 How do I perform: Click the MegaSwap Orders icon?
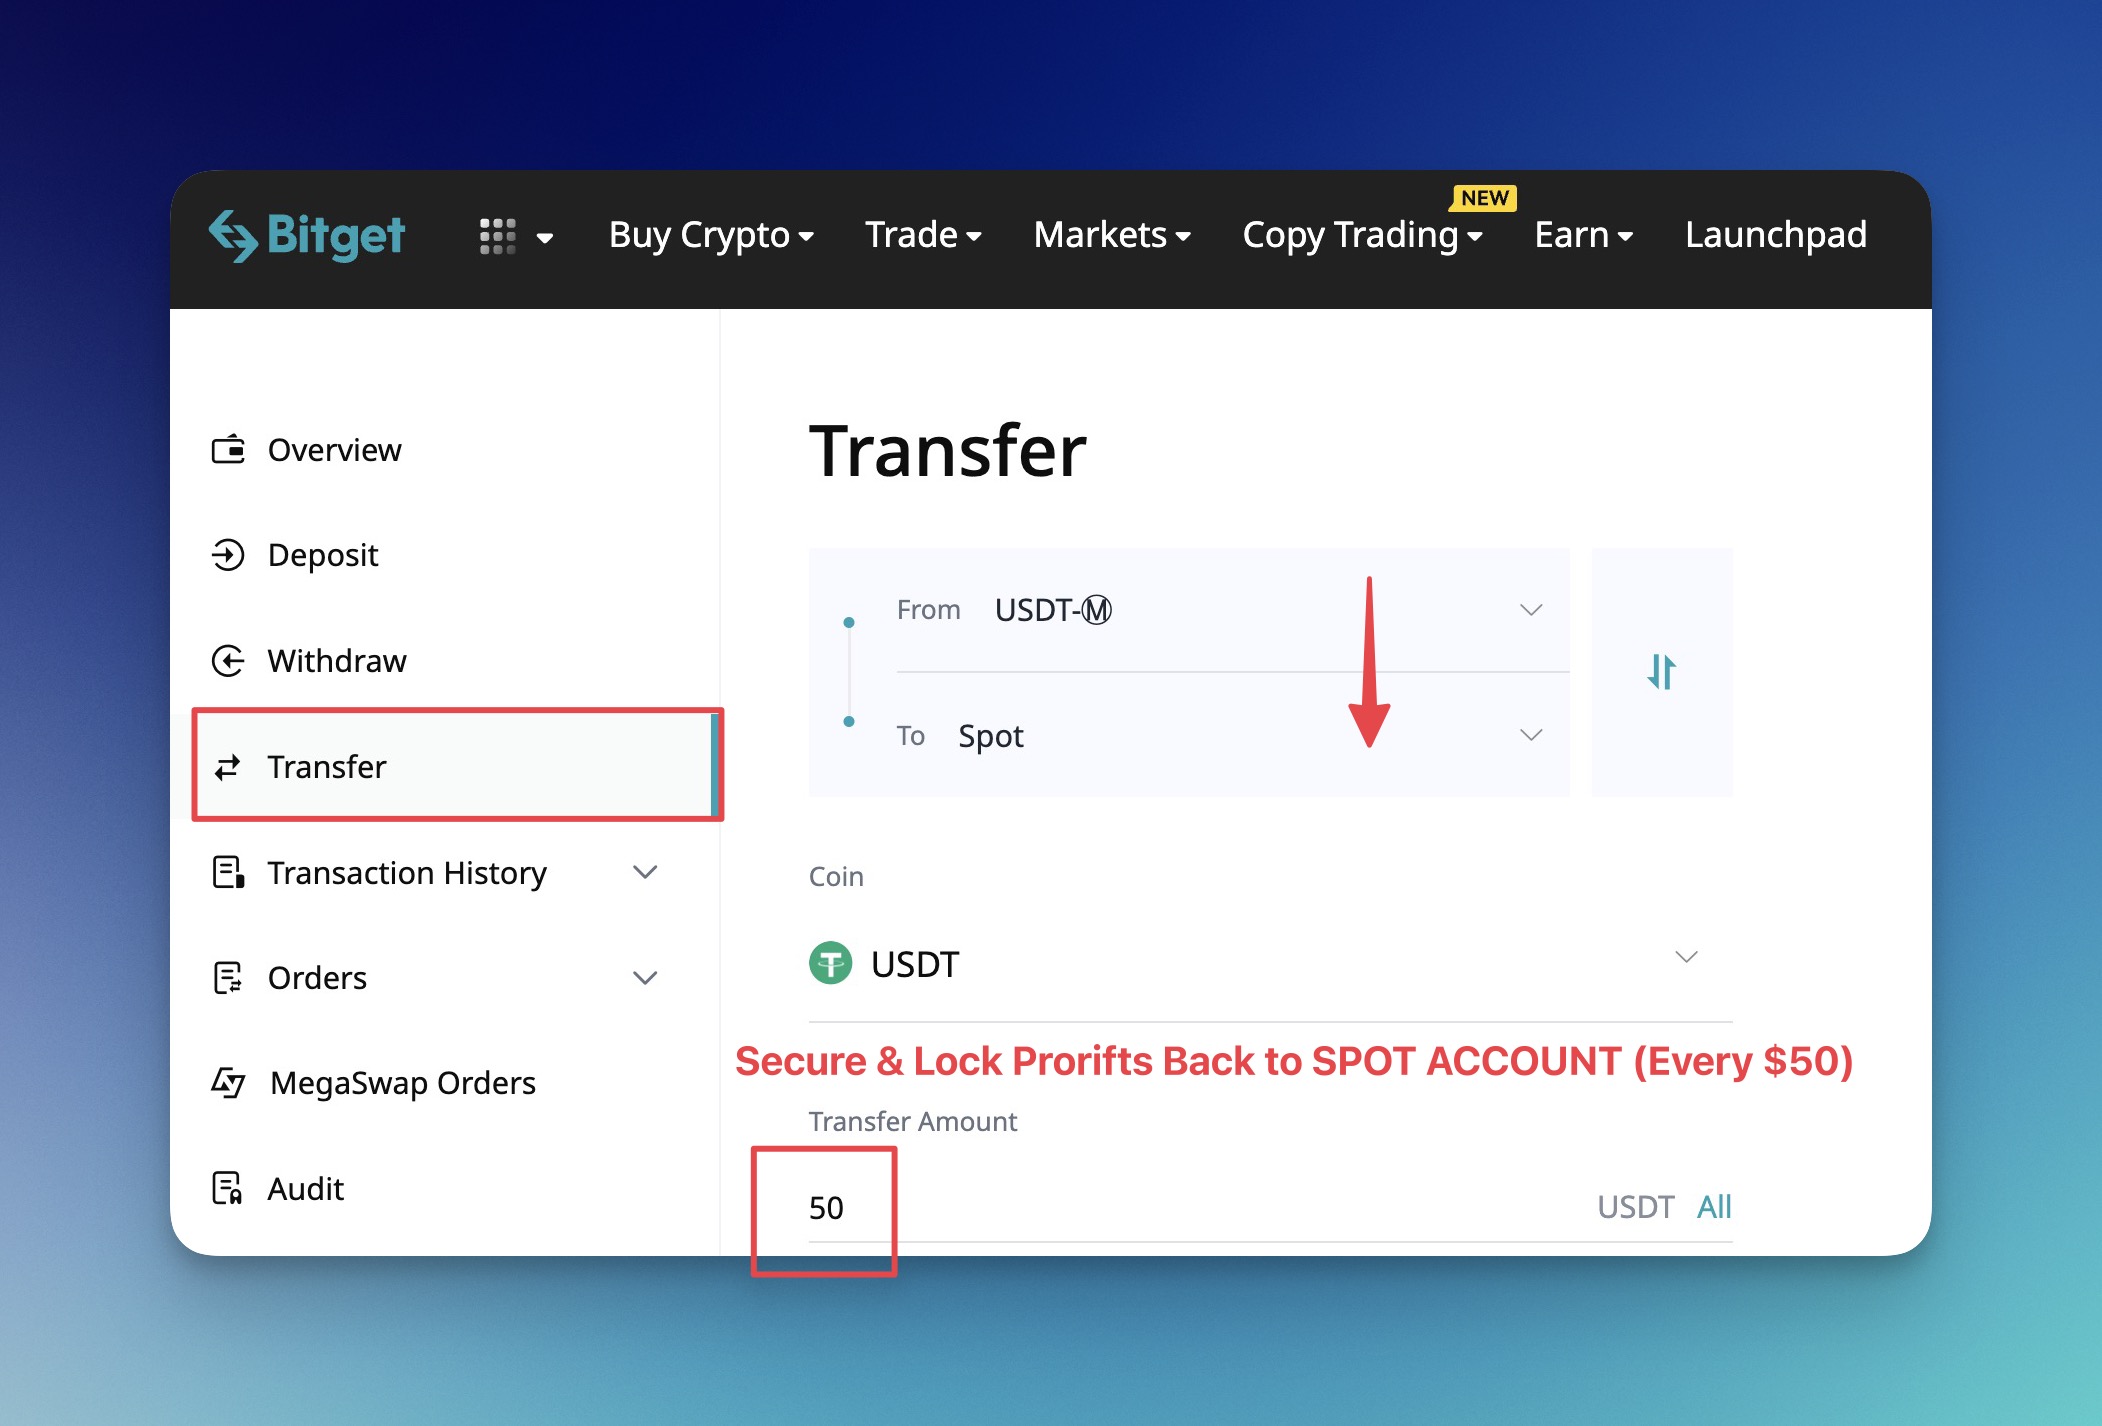pyautogui.click(x=228, y=1083)
